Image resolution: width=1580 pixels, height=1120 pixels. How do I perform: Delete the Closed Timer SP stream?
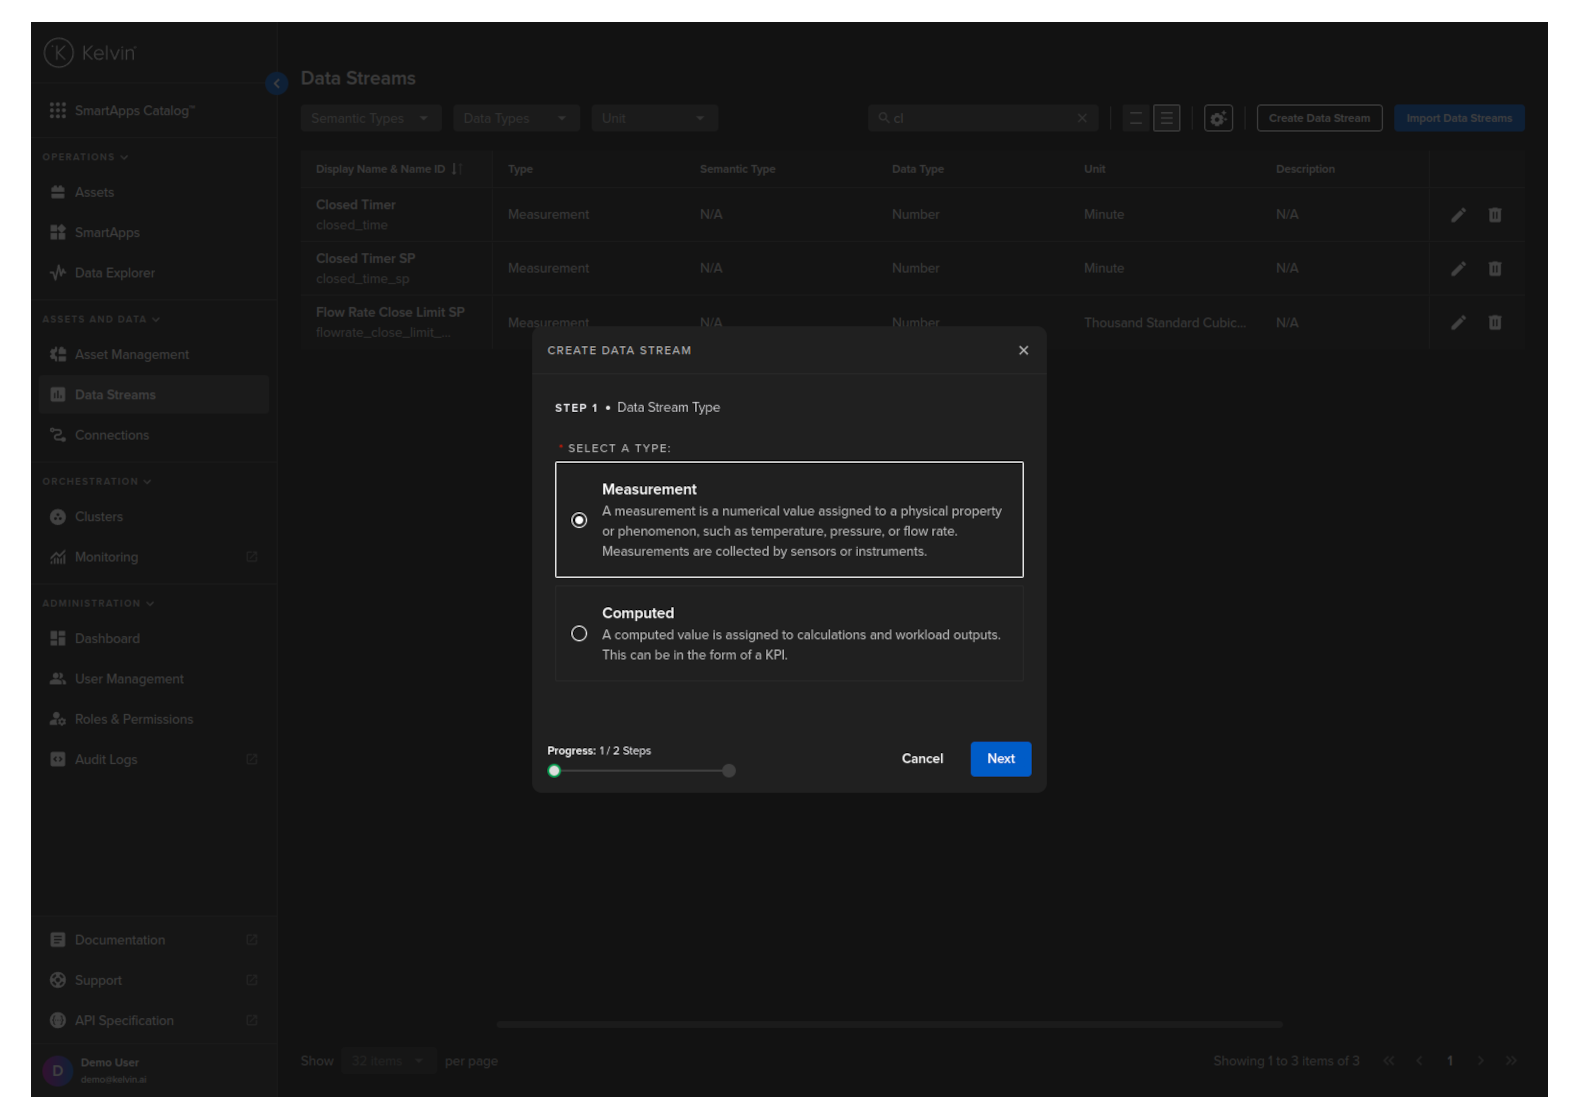(x=1494, y=269)
